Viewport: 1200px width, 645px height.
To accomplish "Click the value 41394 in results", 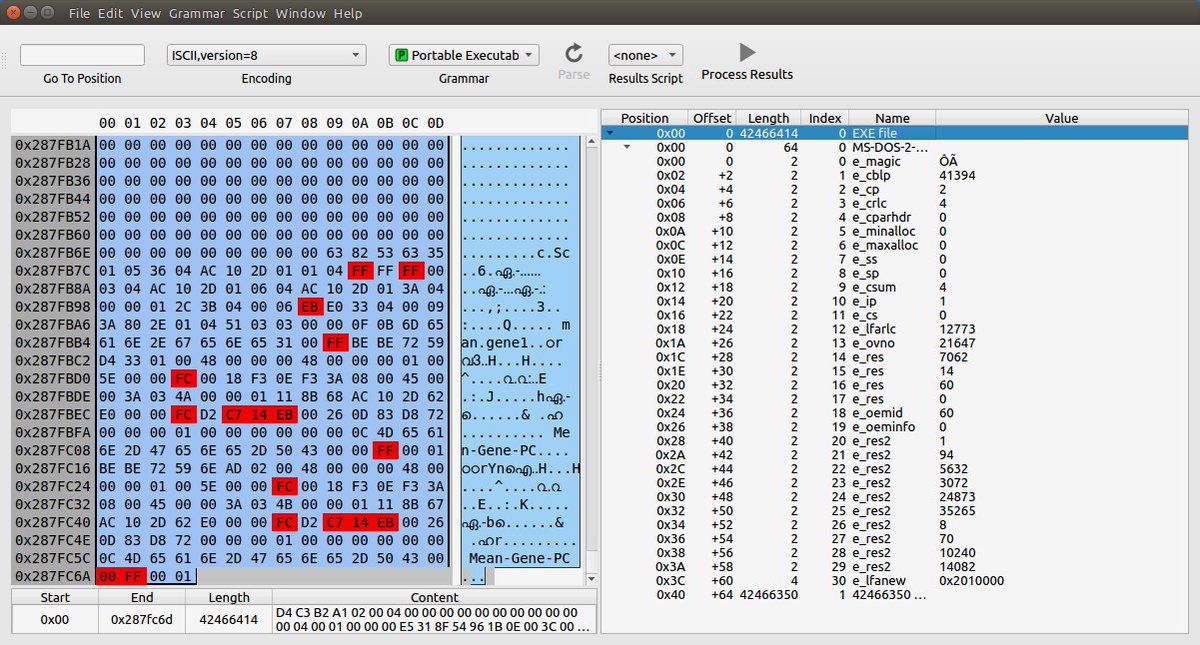I will [x=957, y=175].
